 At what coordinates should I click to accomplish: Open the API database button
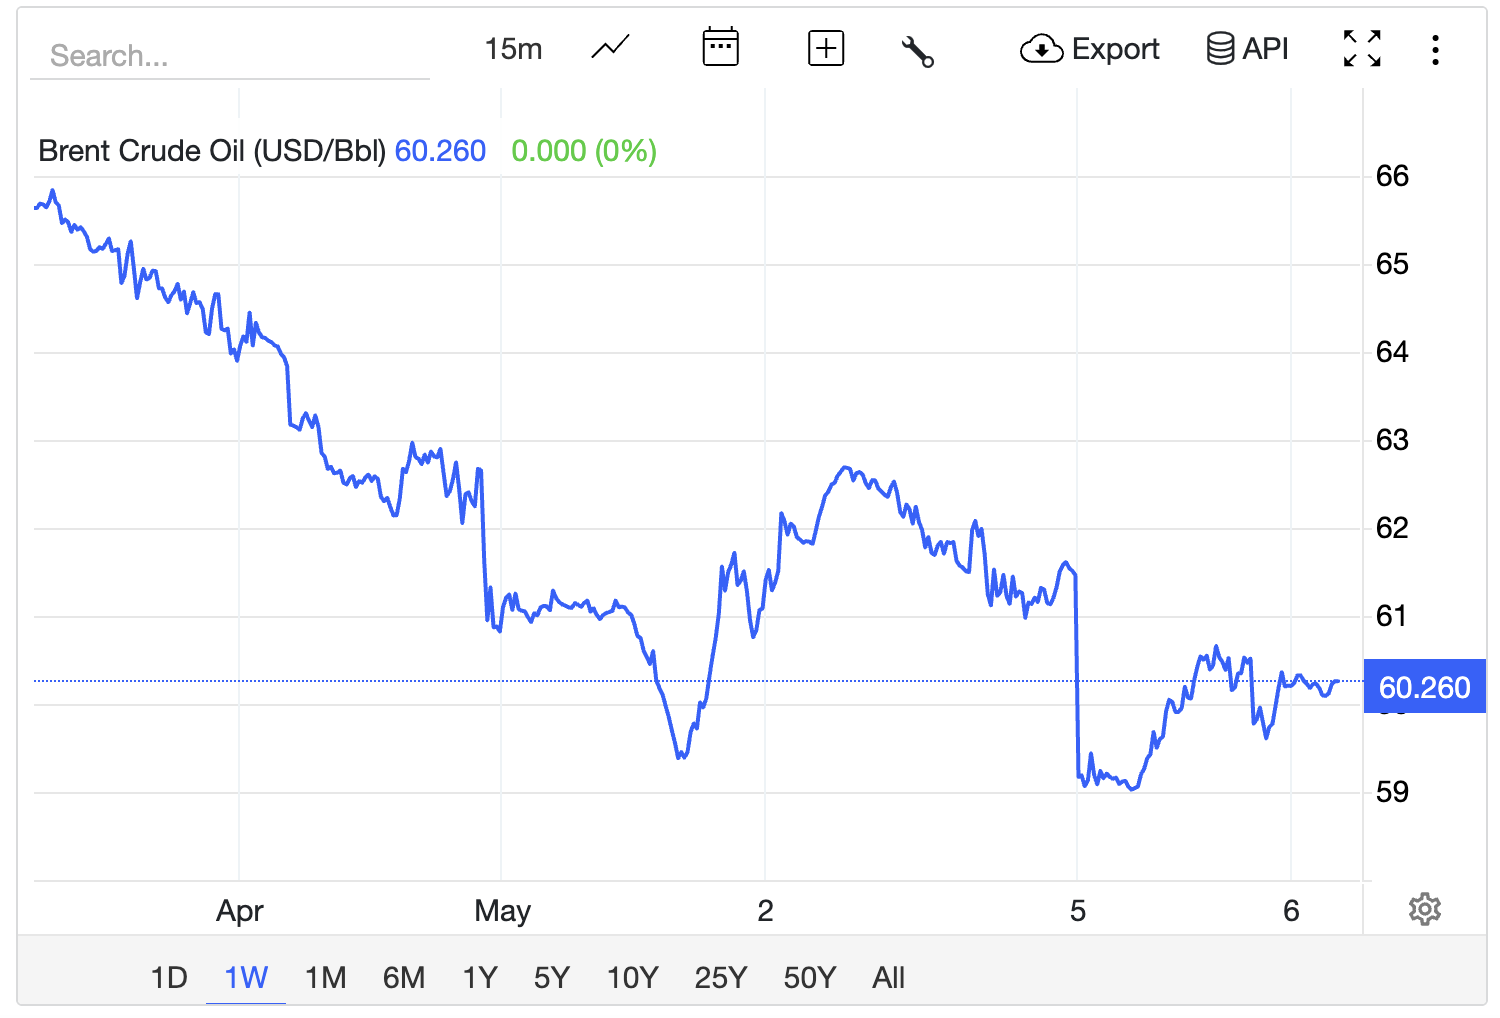point(1247,48)
